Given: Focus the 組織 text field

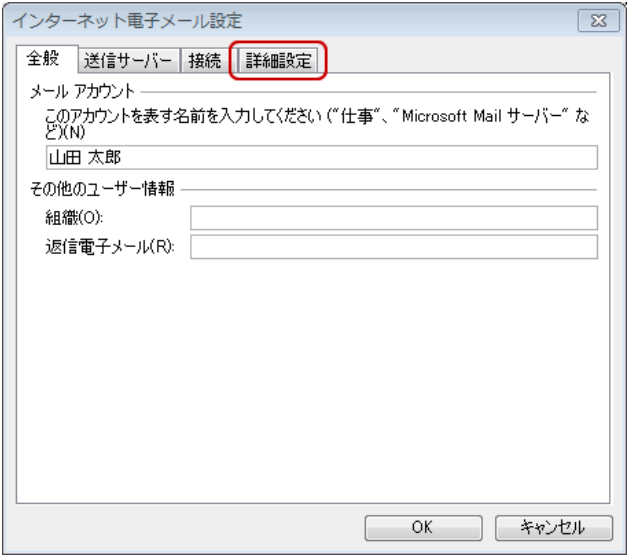Looking at the screenshot, I should pos(393,218).
